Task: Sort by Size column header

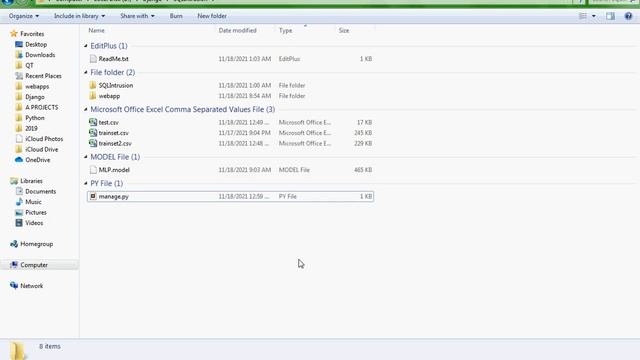Action: pos(344,31)
